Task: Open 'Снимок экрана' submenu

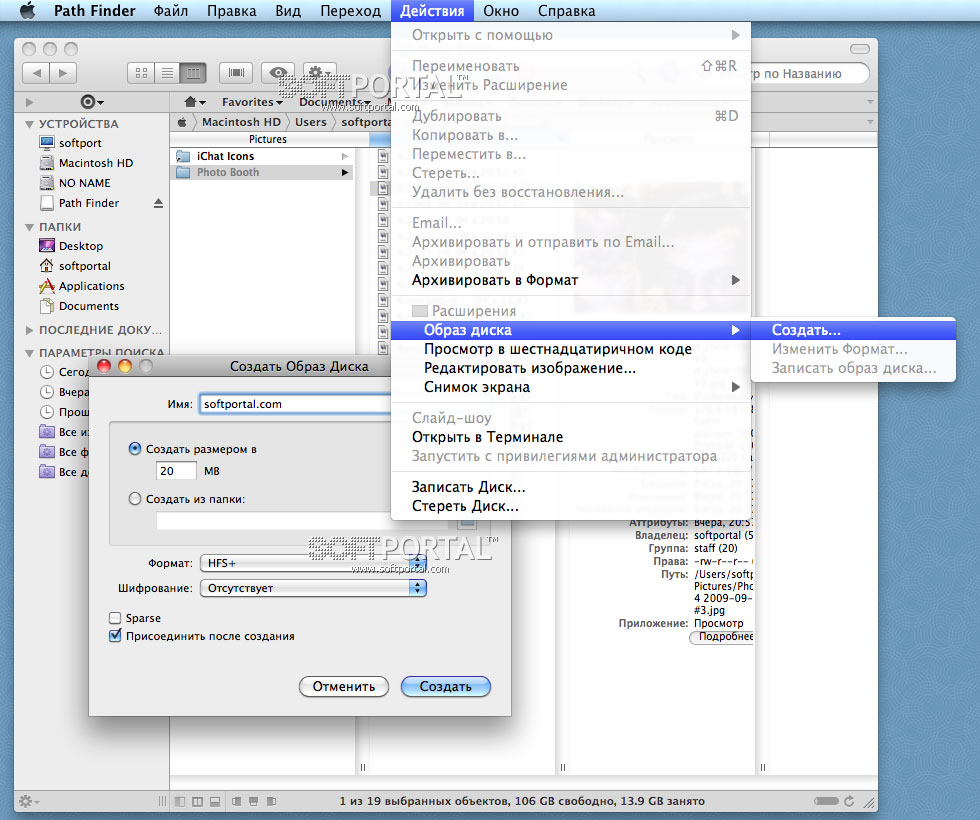Action: 571,387
